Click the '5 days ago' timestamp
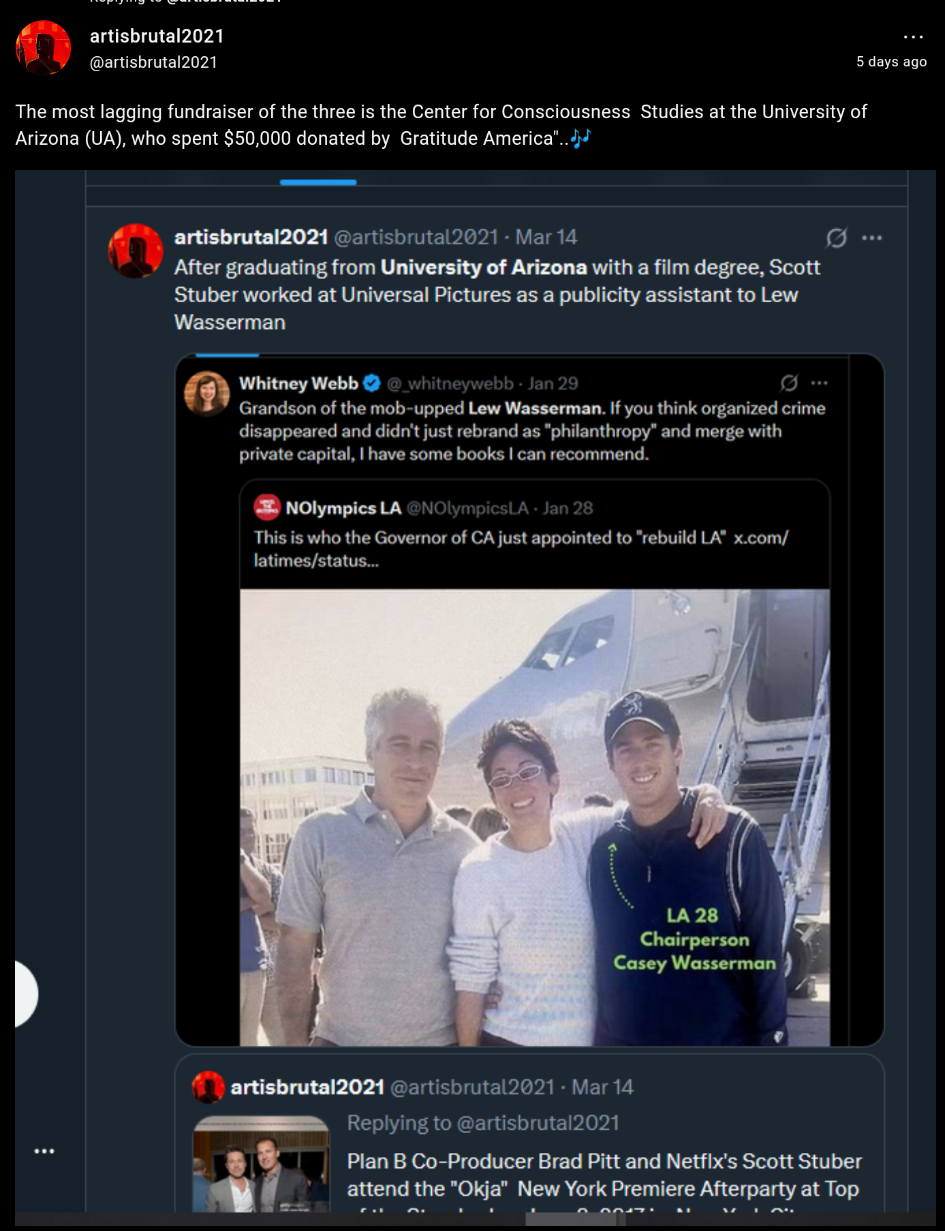945x1231 pixels. point(891,62)
